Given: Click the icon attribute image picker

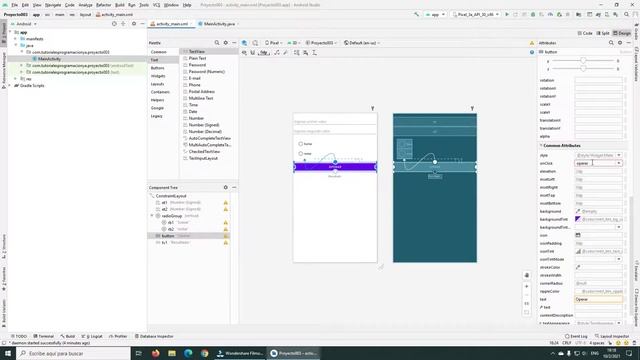Looking at the screenshot, I should click(x=578, y=235).
